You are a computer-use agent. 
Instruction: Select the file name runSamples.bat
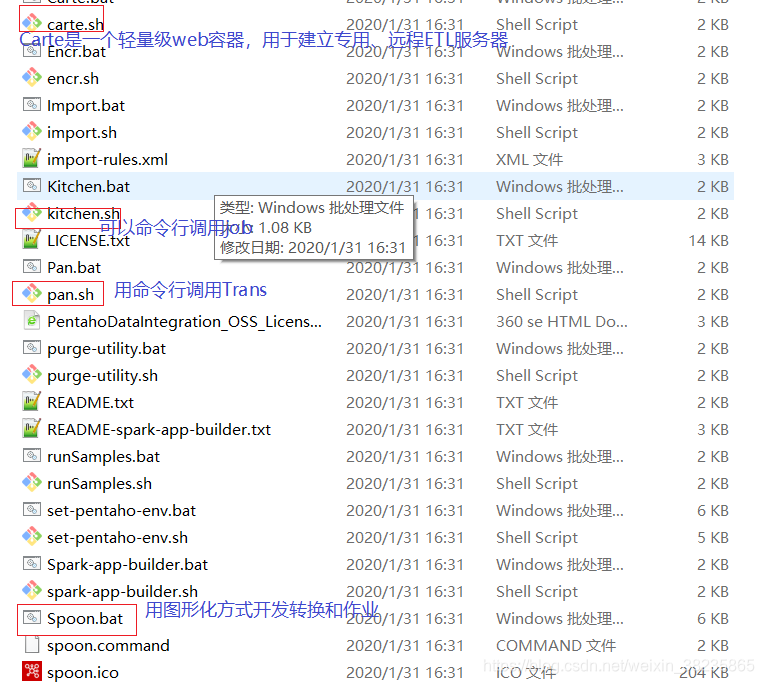coord(103,456)
